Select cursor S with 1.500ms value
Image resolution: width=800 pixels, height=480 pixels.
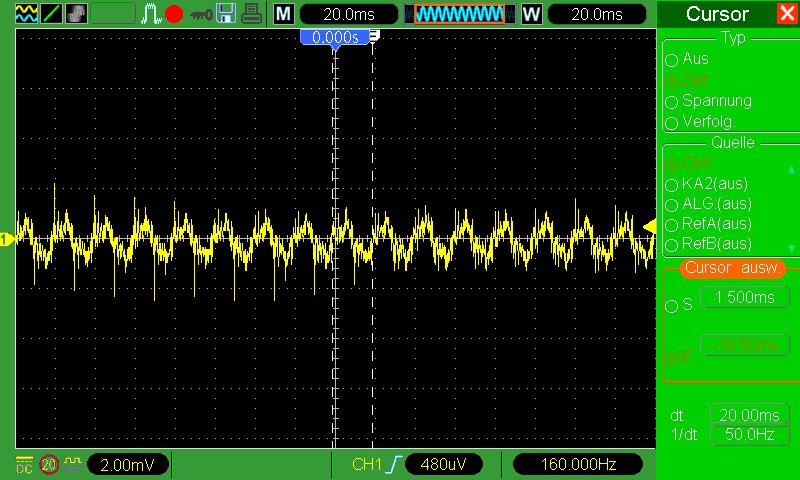(x=672, y=305)
